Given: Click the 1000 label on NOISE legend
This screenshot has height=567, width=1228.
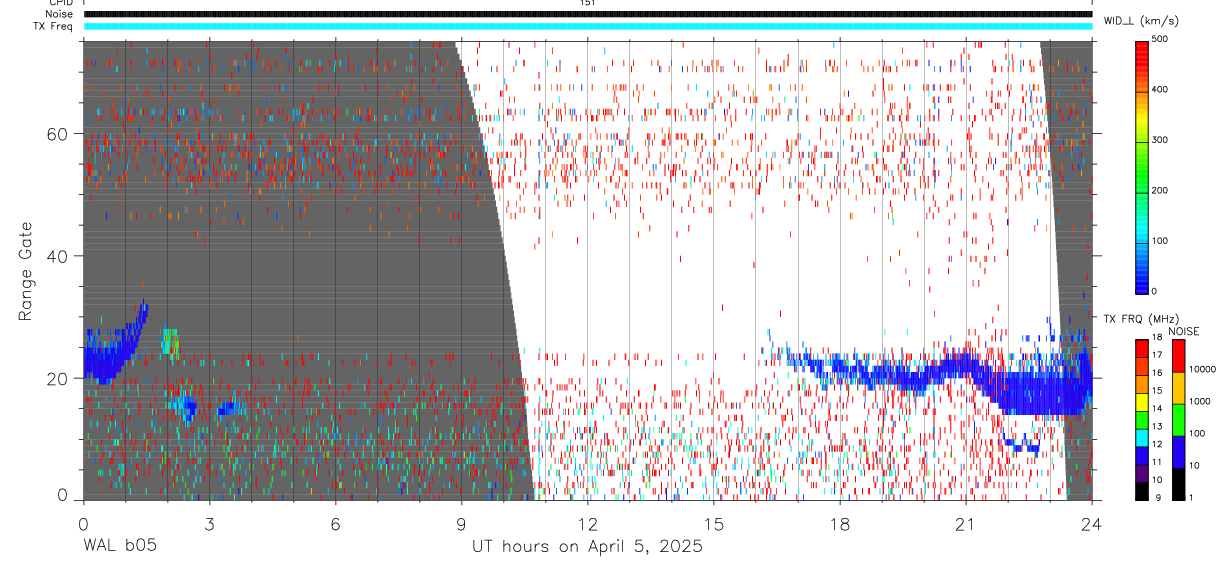Looking at the screenshot, I should (x=1200, y=401).
